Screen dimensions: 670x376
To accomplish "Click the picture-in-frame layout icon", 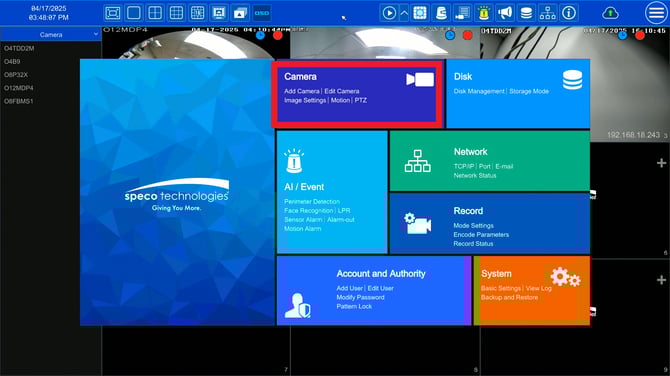I will click(219, 13).
